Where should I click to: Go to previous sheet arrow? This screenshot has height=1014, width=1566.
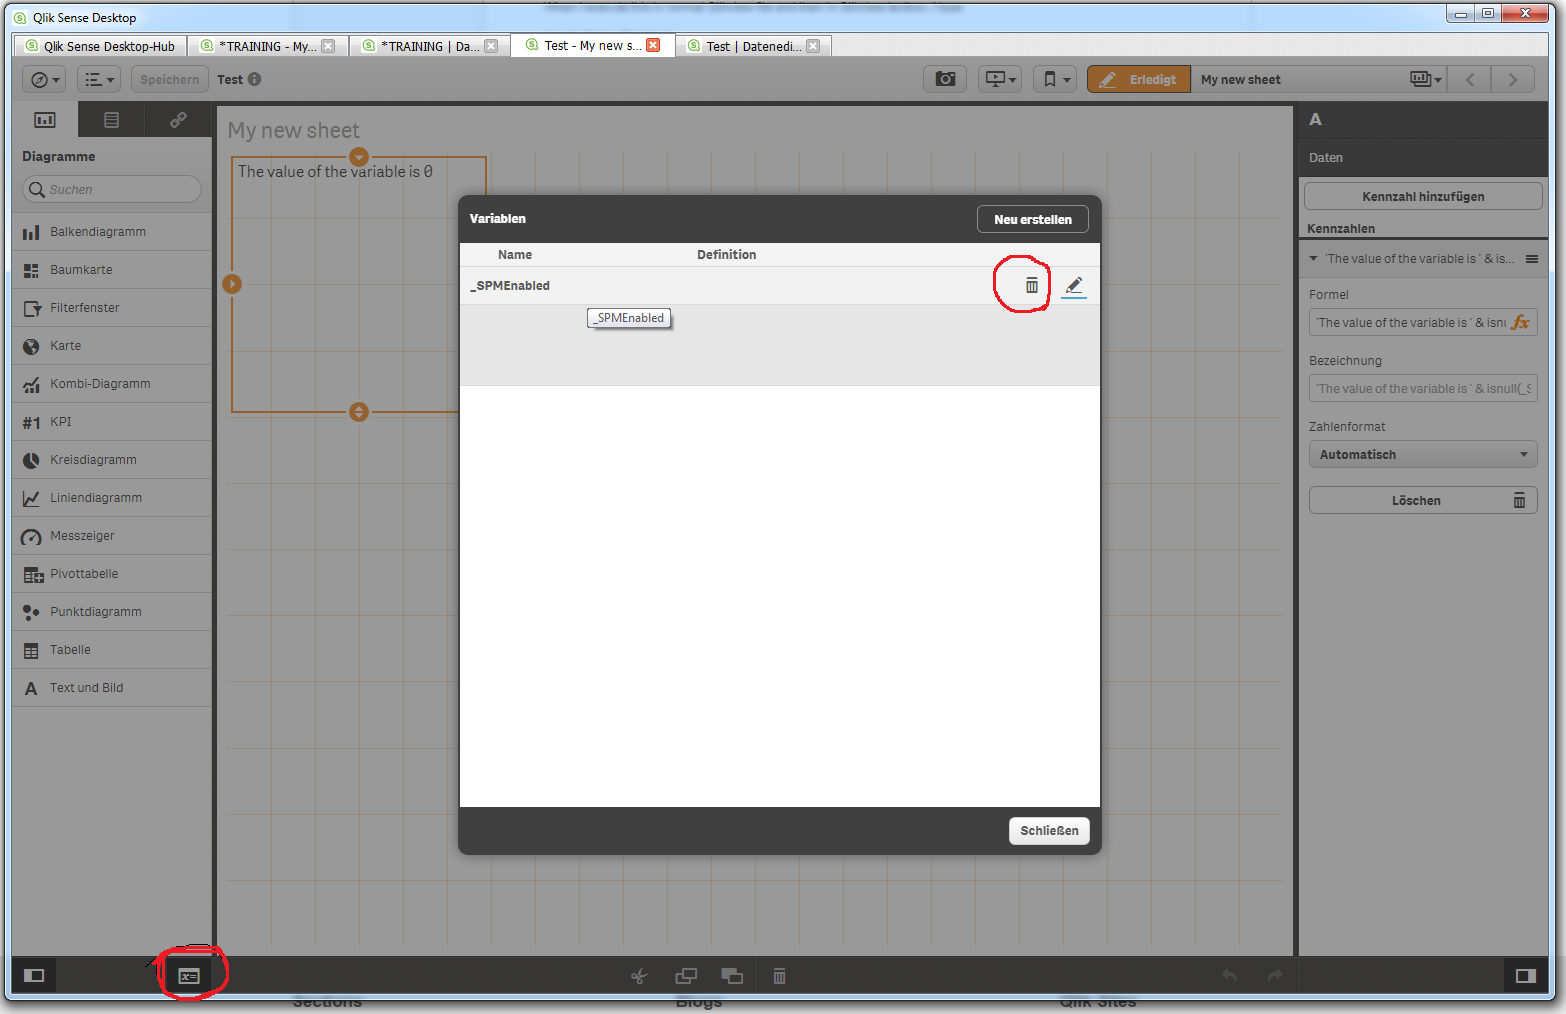(x=1470, y=79)
